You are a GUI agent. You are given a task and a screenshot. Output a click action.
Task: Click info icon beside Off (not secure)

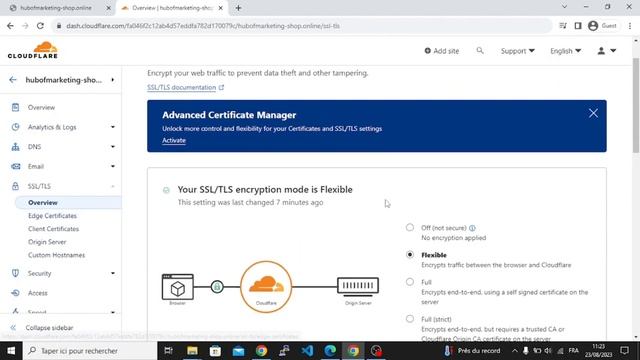pos(472,228)
